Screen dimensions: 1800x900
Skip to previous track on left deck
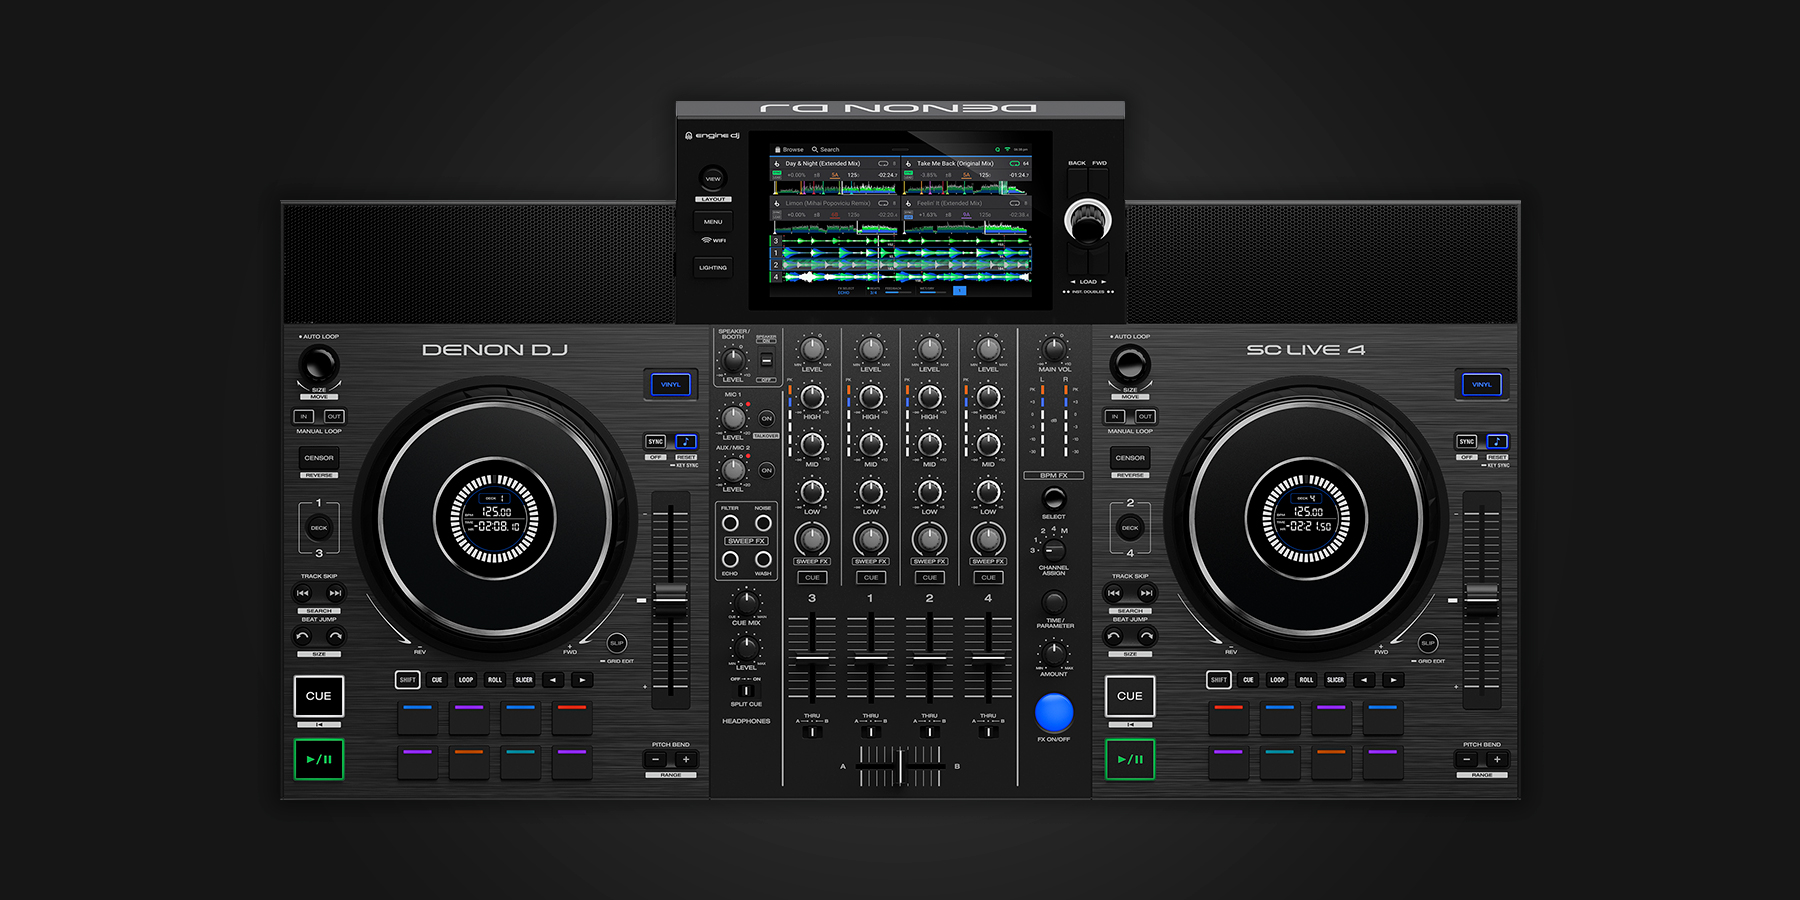pyautogui.click(x=303, y=593)
